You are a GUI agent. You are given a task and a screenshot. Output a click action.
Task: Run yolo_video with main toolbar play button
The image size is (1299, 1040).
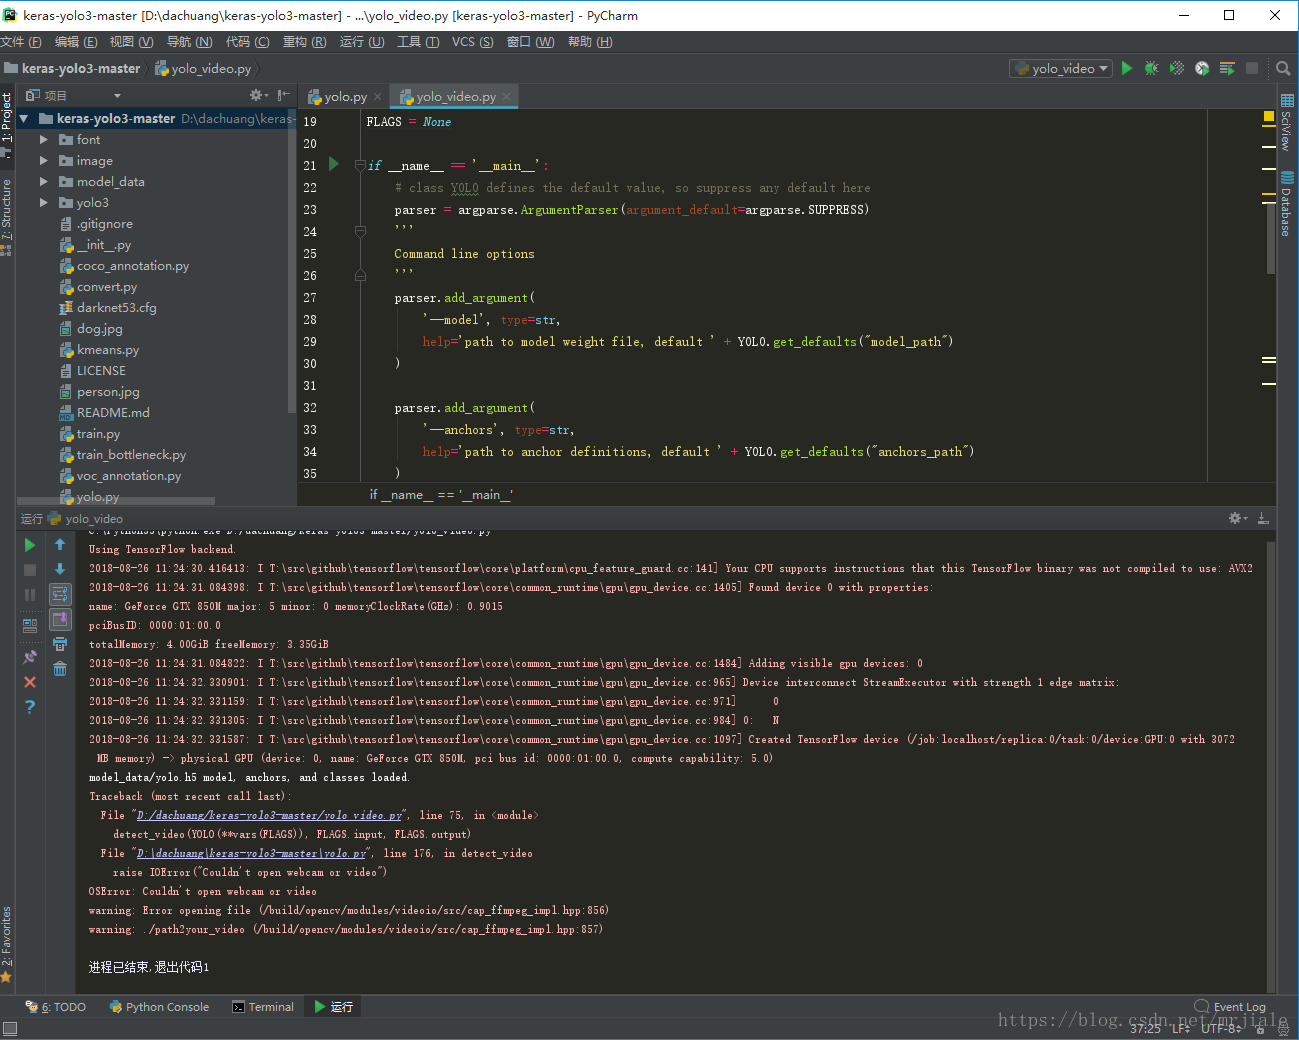[x=1127, y=68]
